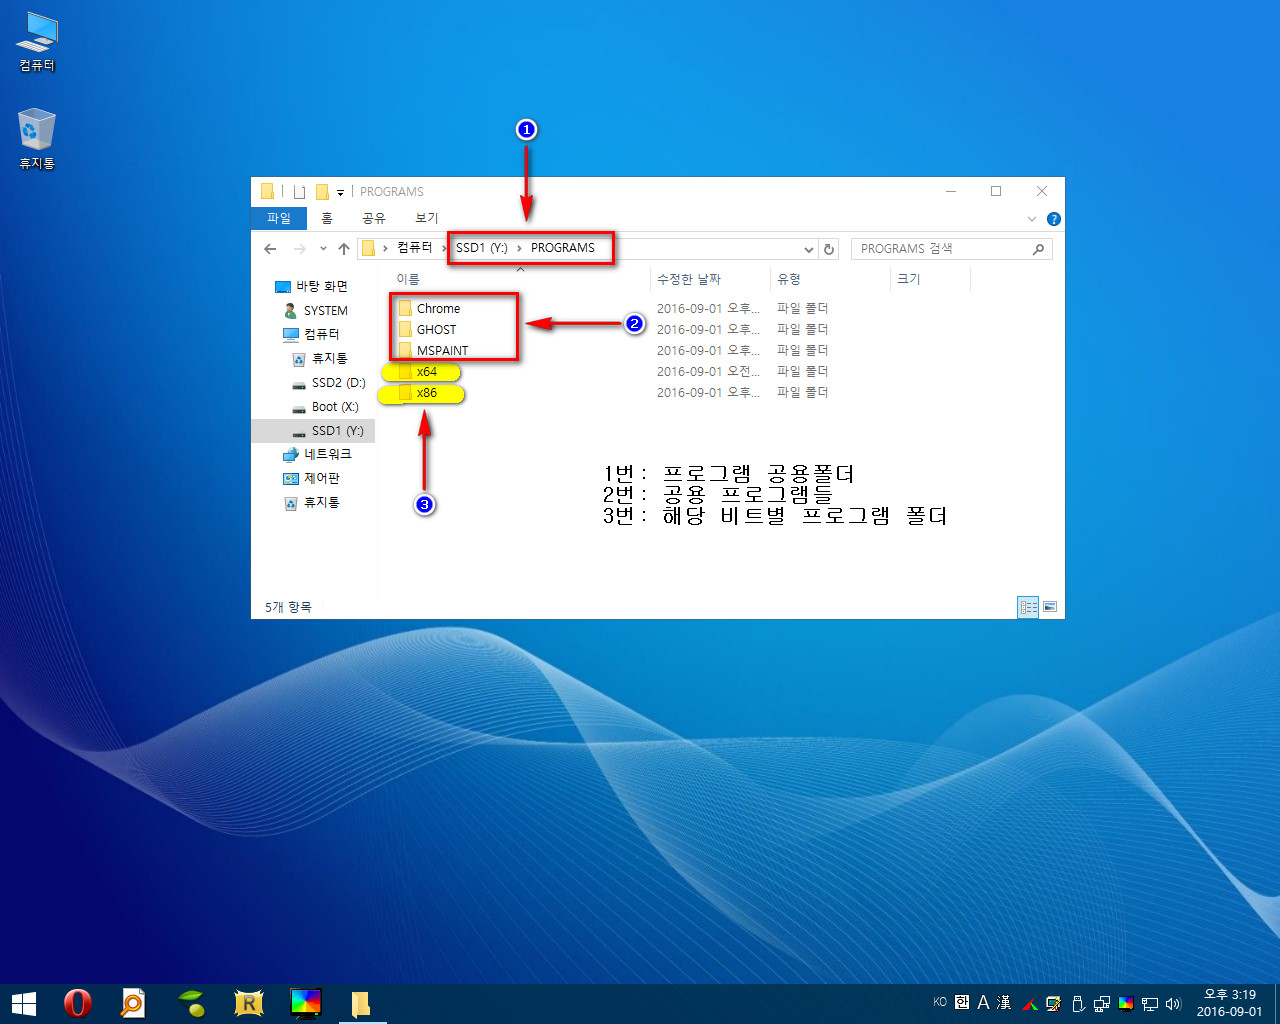Click New Folder quick access icon
The width and height of the screenshot is (1280, 1024).
point(322,192)
